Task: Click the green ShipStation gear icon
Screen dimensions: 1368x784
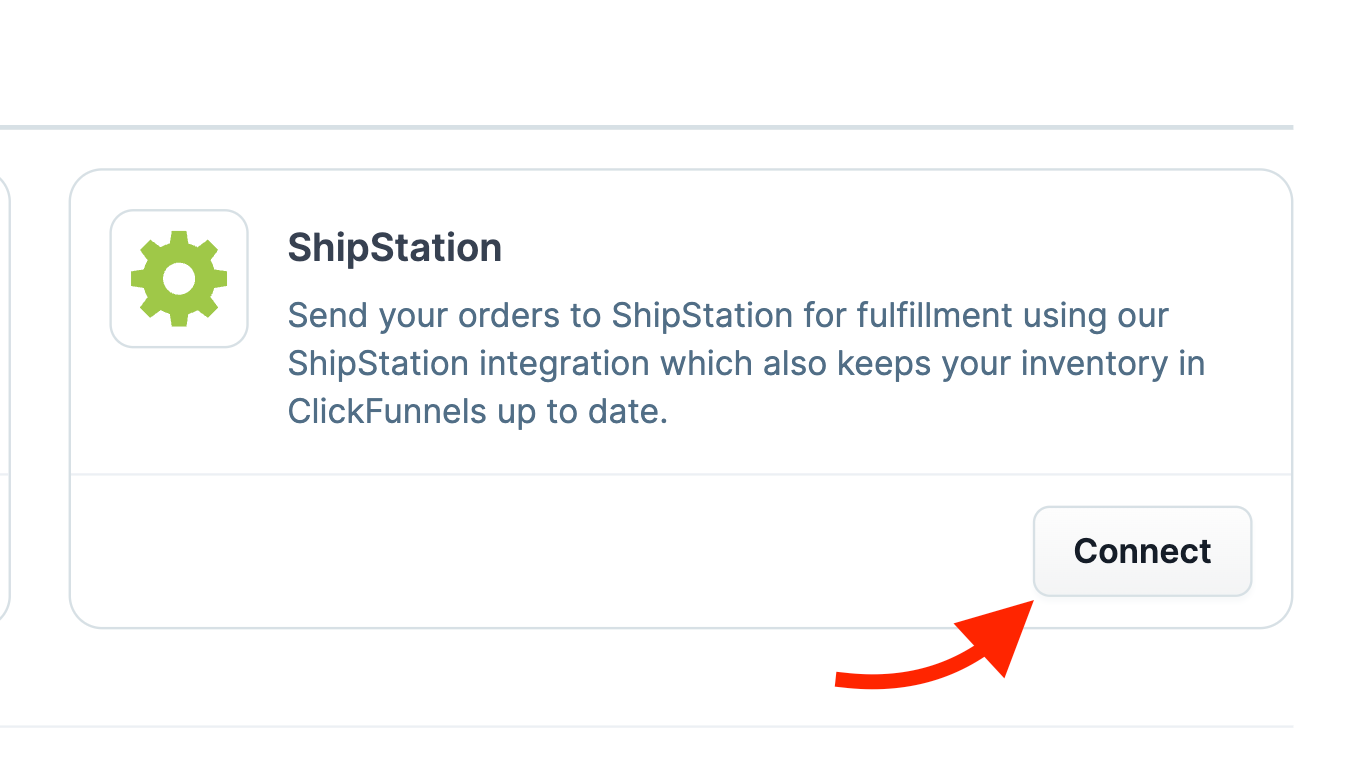Action: pos(179,279)
